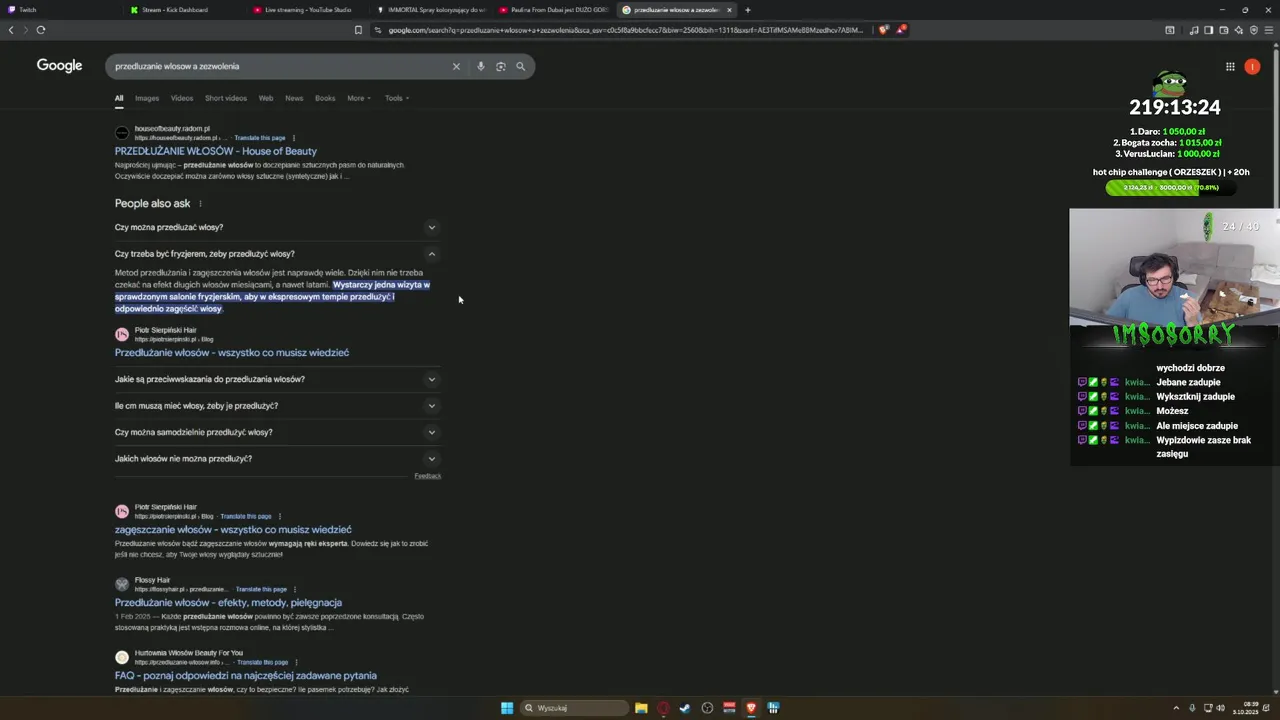Switch to Kick Dashboard browser tab
Image resolution: width=1280 pixels, height=720 pixels.
coord(185,10)
